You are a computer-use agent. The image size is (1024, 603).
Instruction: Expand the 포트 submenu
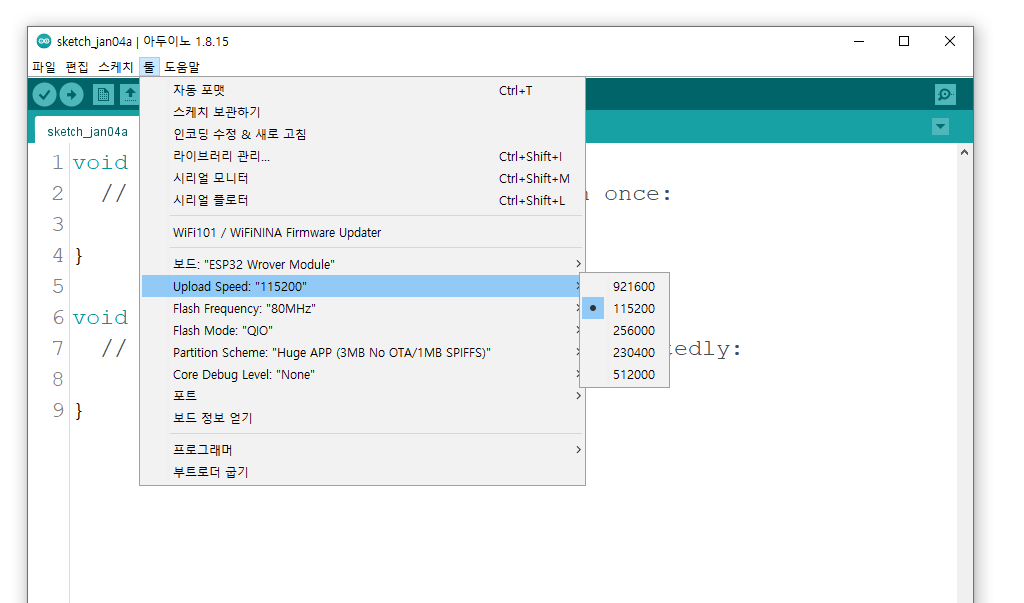click(362, 396)
